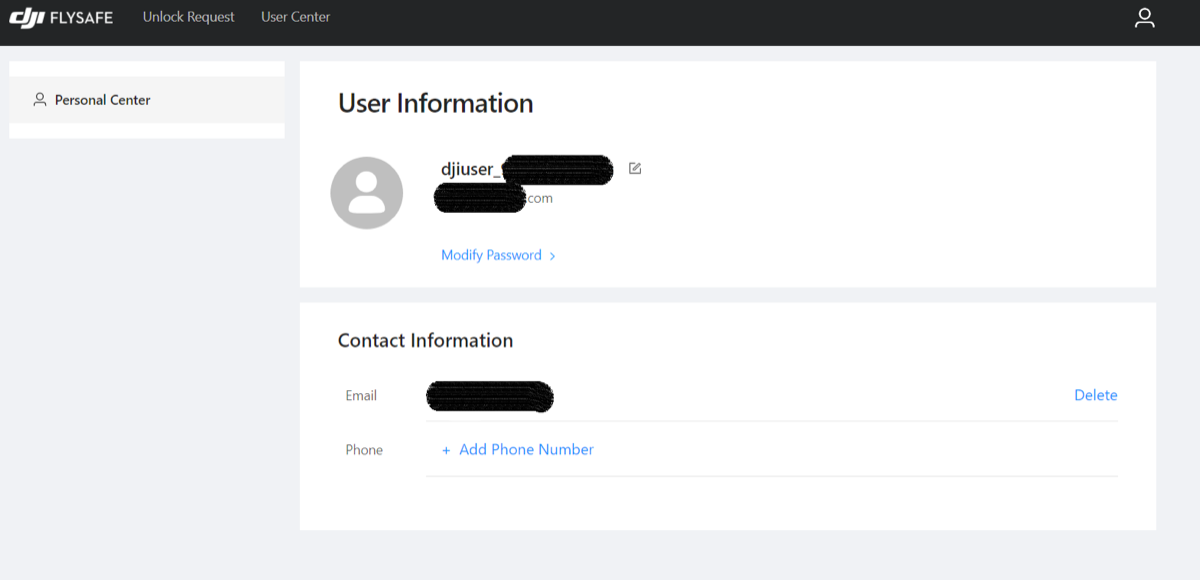
Task: Click the chevron after Modify Password
Action: coord(553,255)
